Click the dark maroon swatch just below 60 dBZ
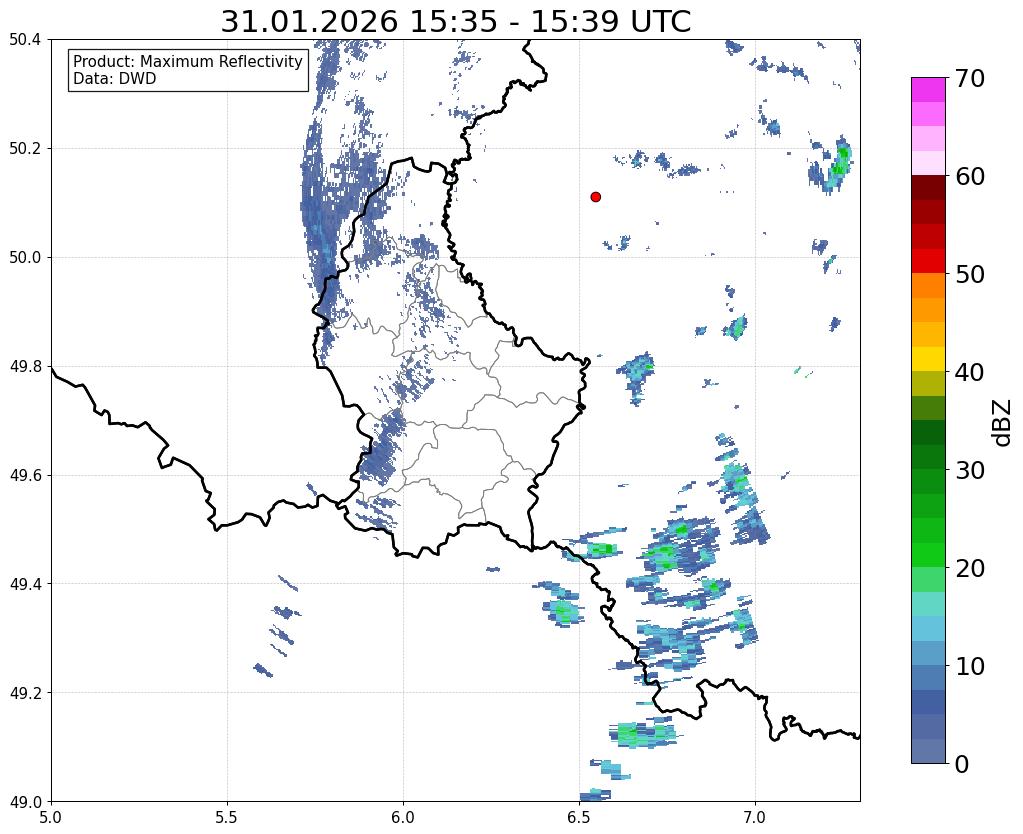Viewport: 1023px width, 834px height. [x=928, y=188]
